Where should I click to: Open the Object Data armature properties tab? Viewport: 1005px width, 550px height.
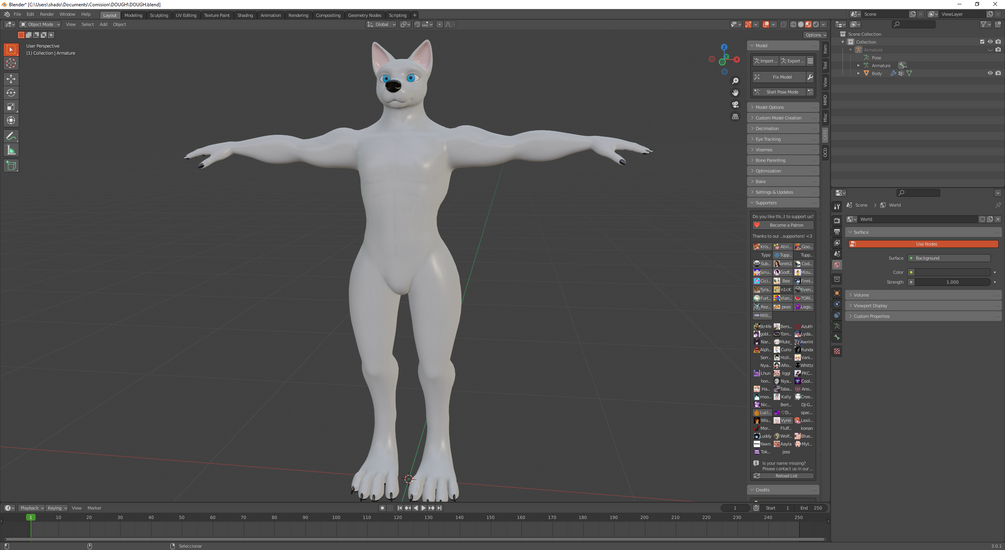(x=836, y=326)
